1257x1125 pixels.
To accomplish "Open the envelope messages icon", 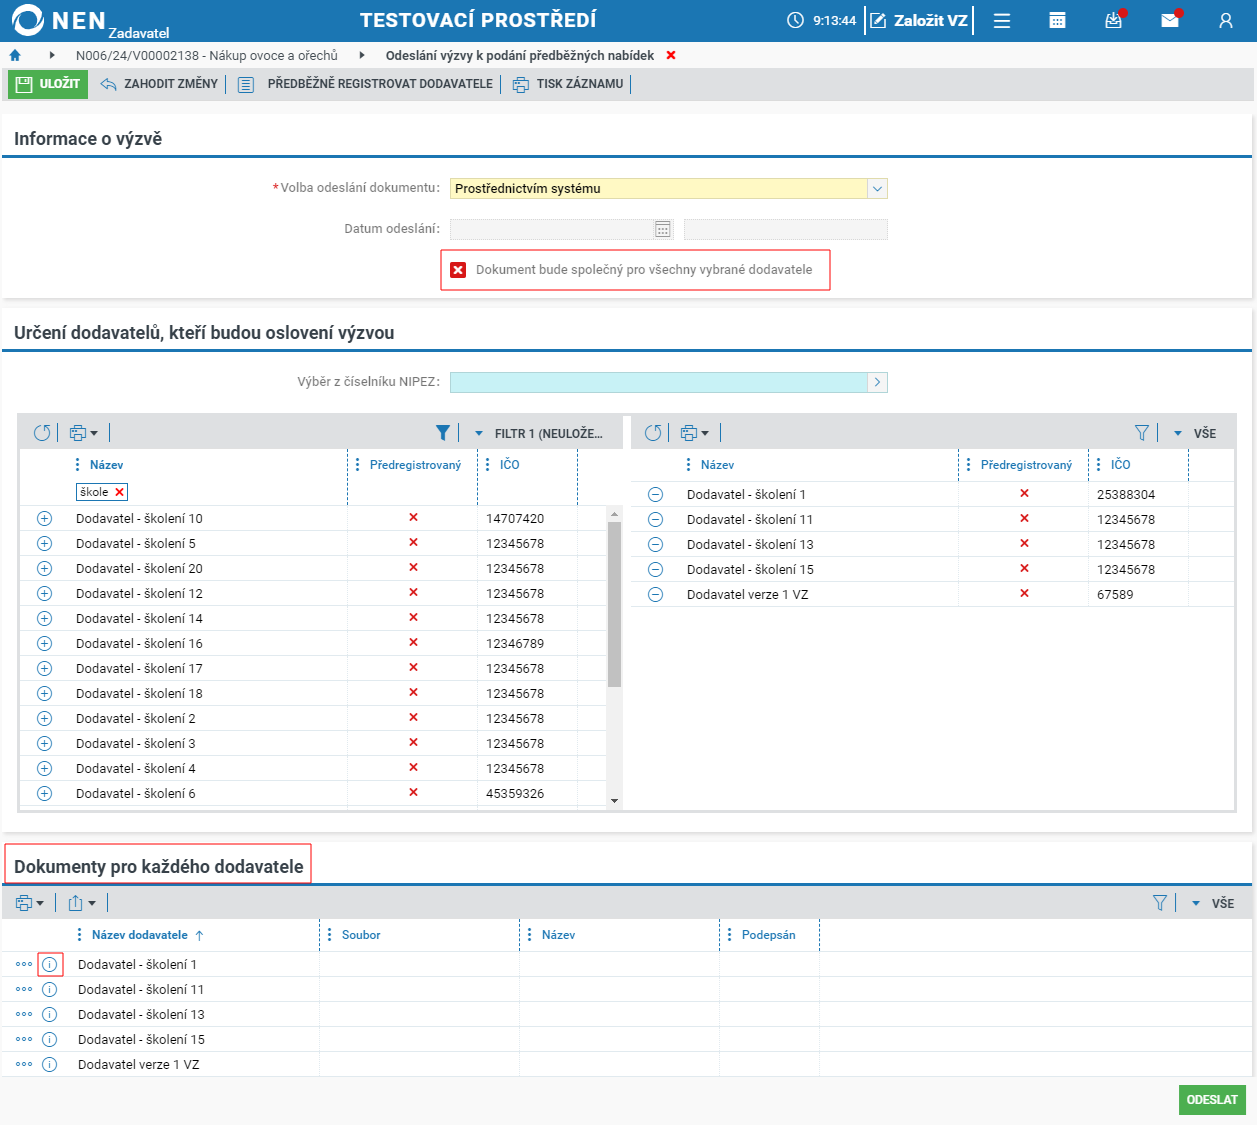I will pos(1170,20).
